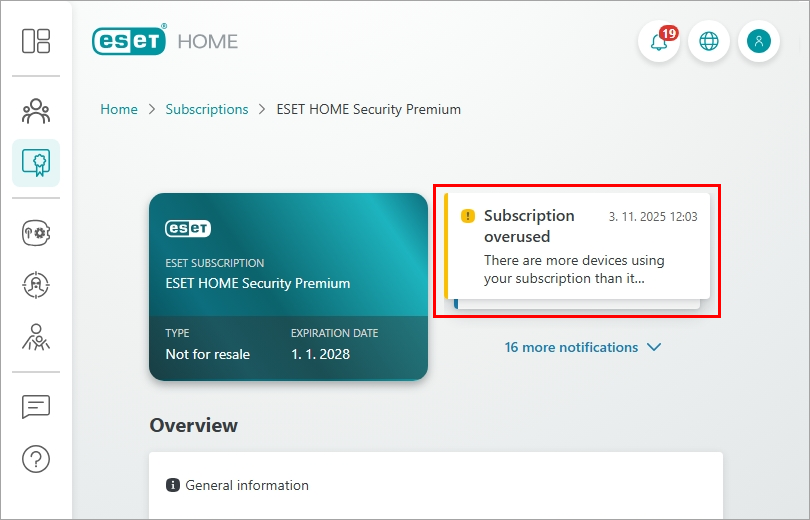Expand the 16 more notifications list

coord(571,347)
